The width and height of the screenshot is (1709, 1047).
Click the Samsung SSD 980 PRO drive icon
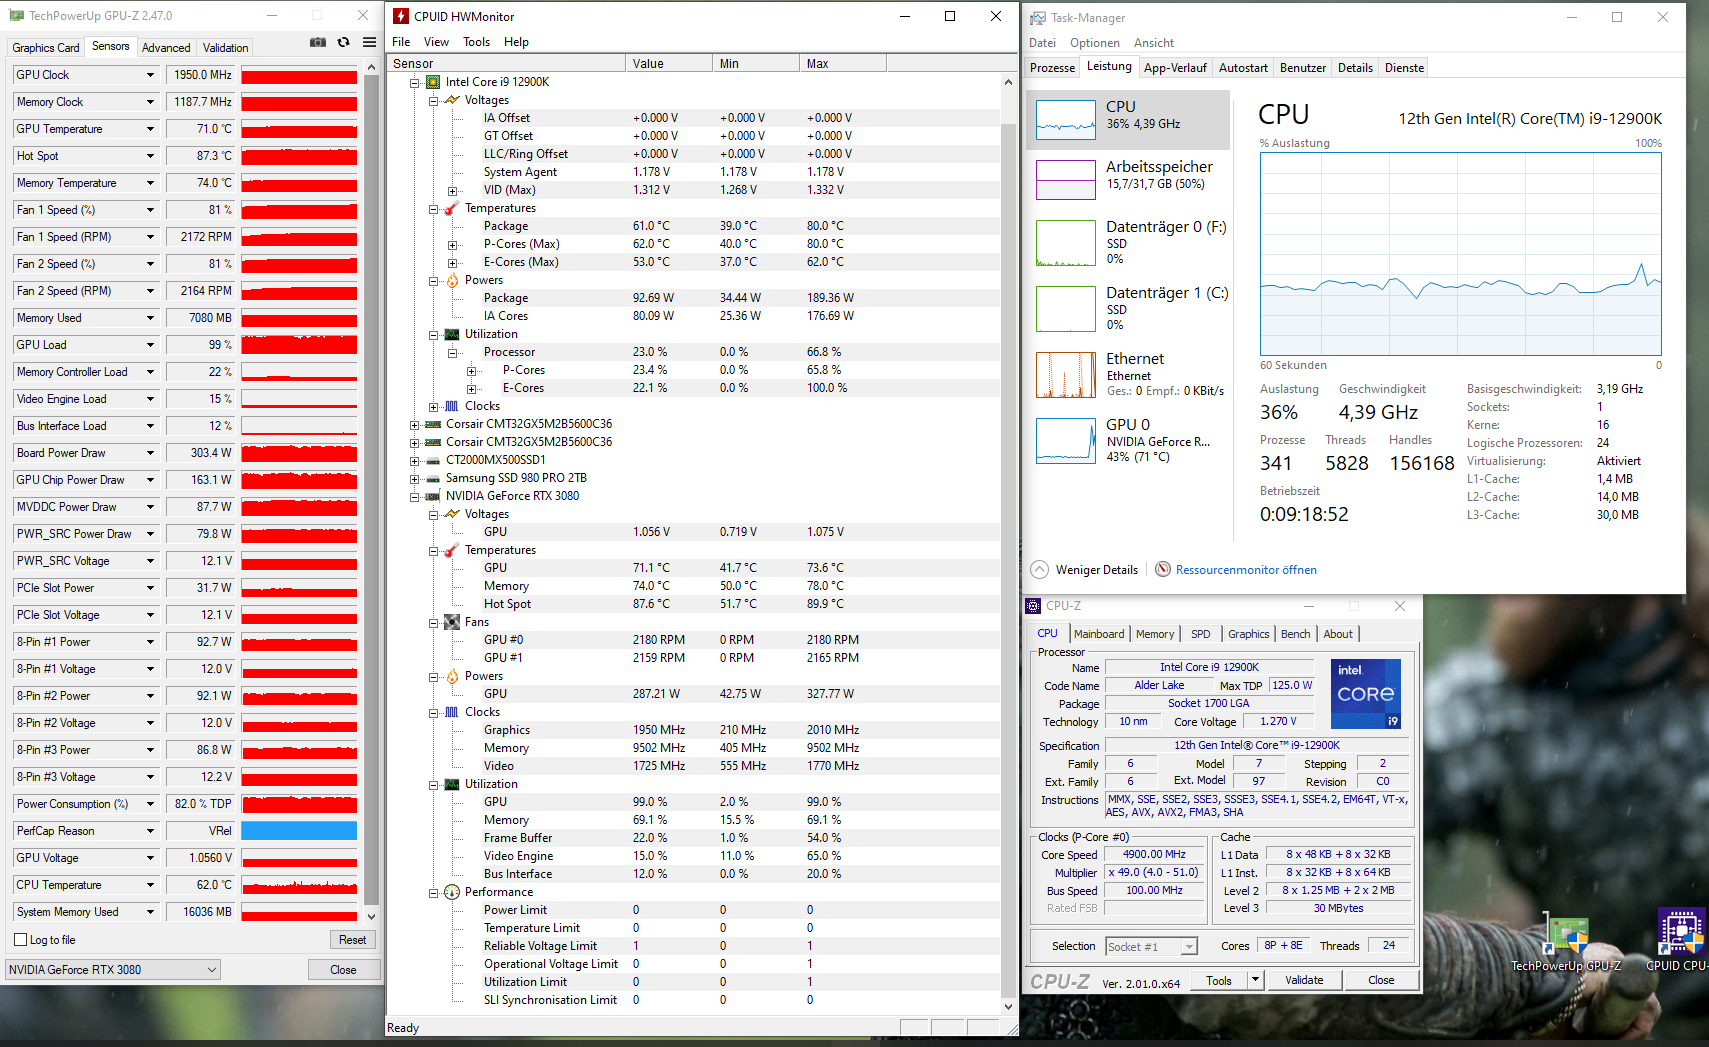[433, 478]
